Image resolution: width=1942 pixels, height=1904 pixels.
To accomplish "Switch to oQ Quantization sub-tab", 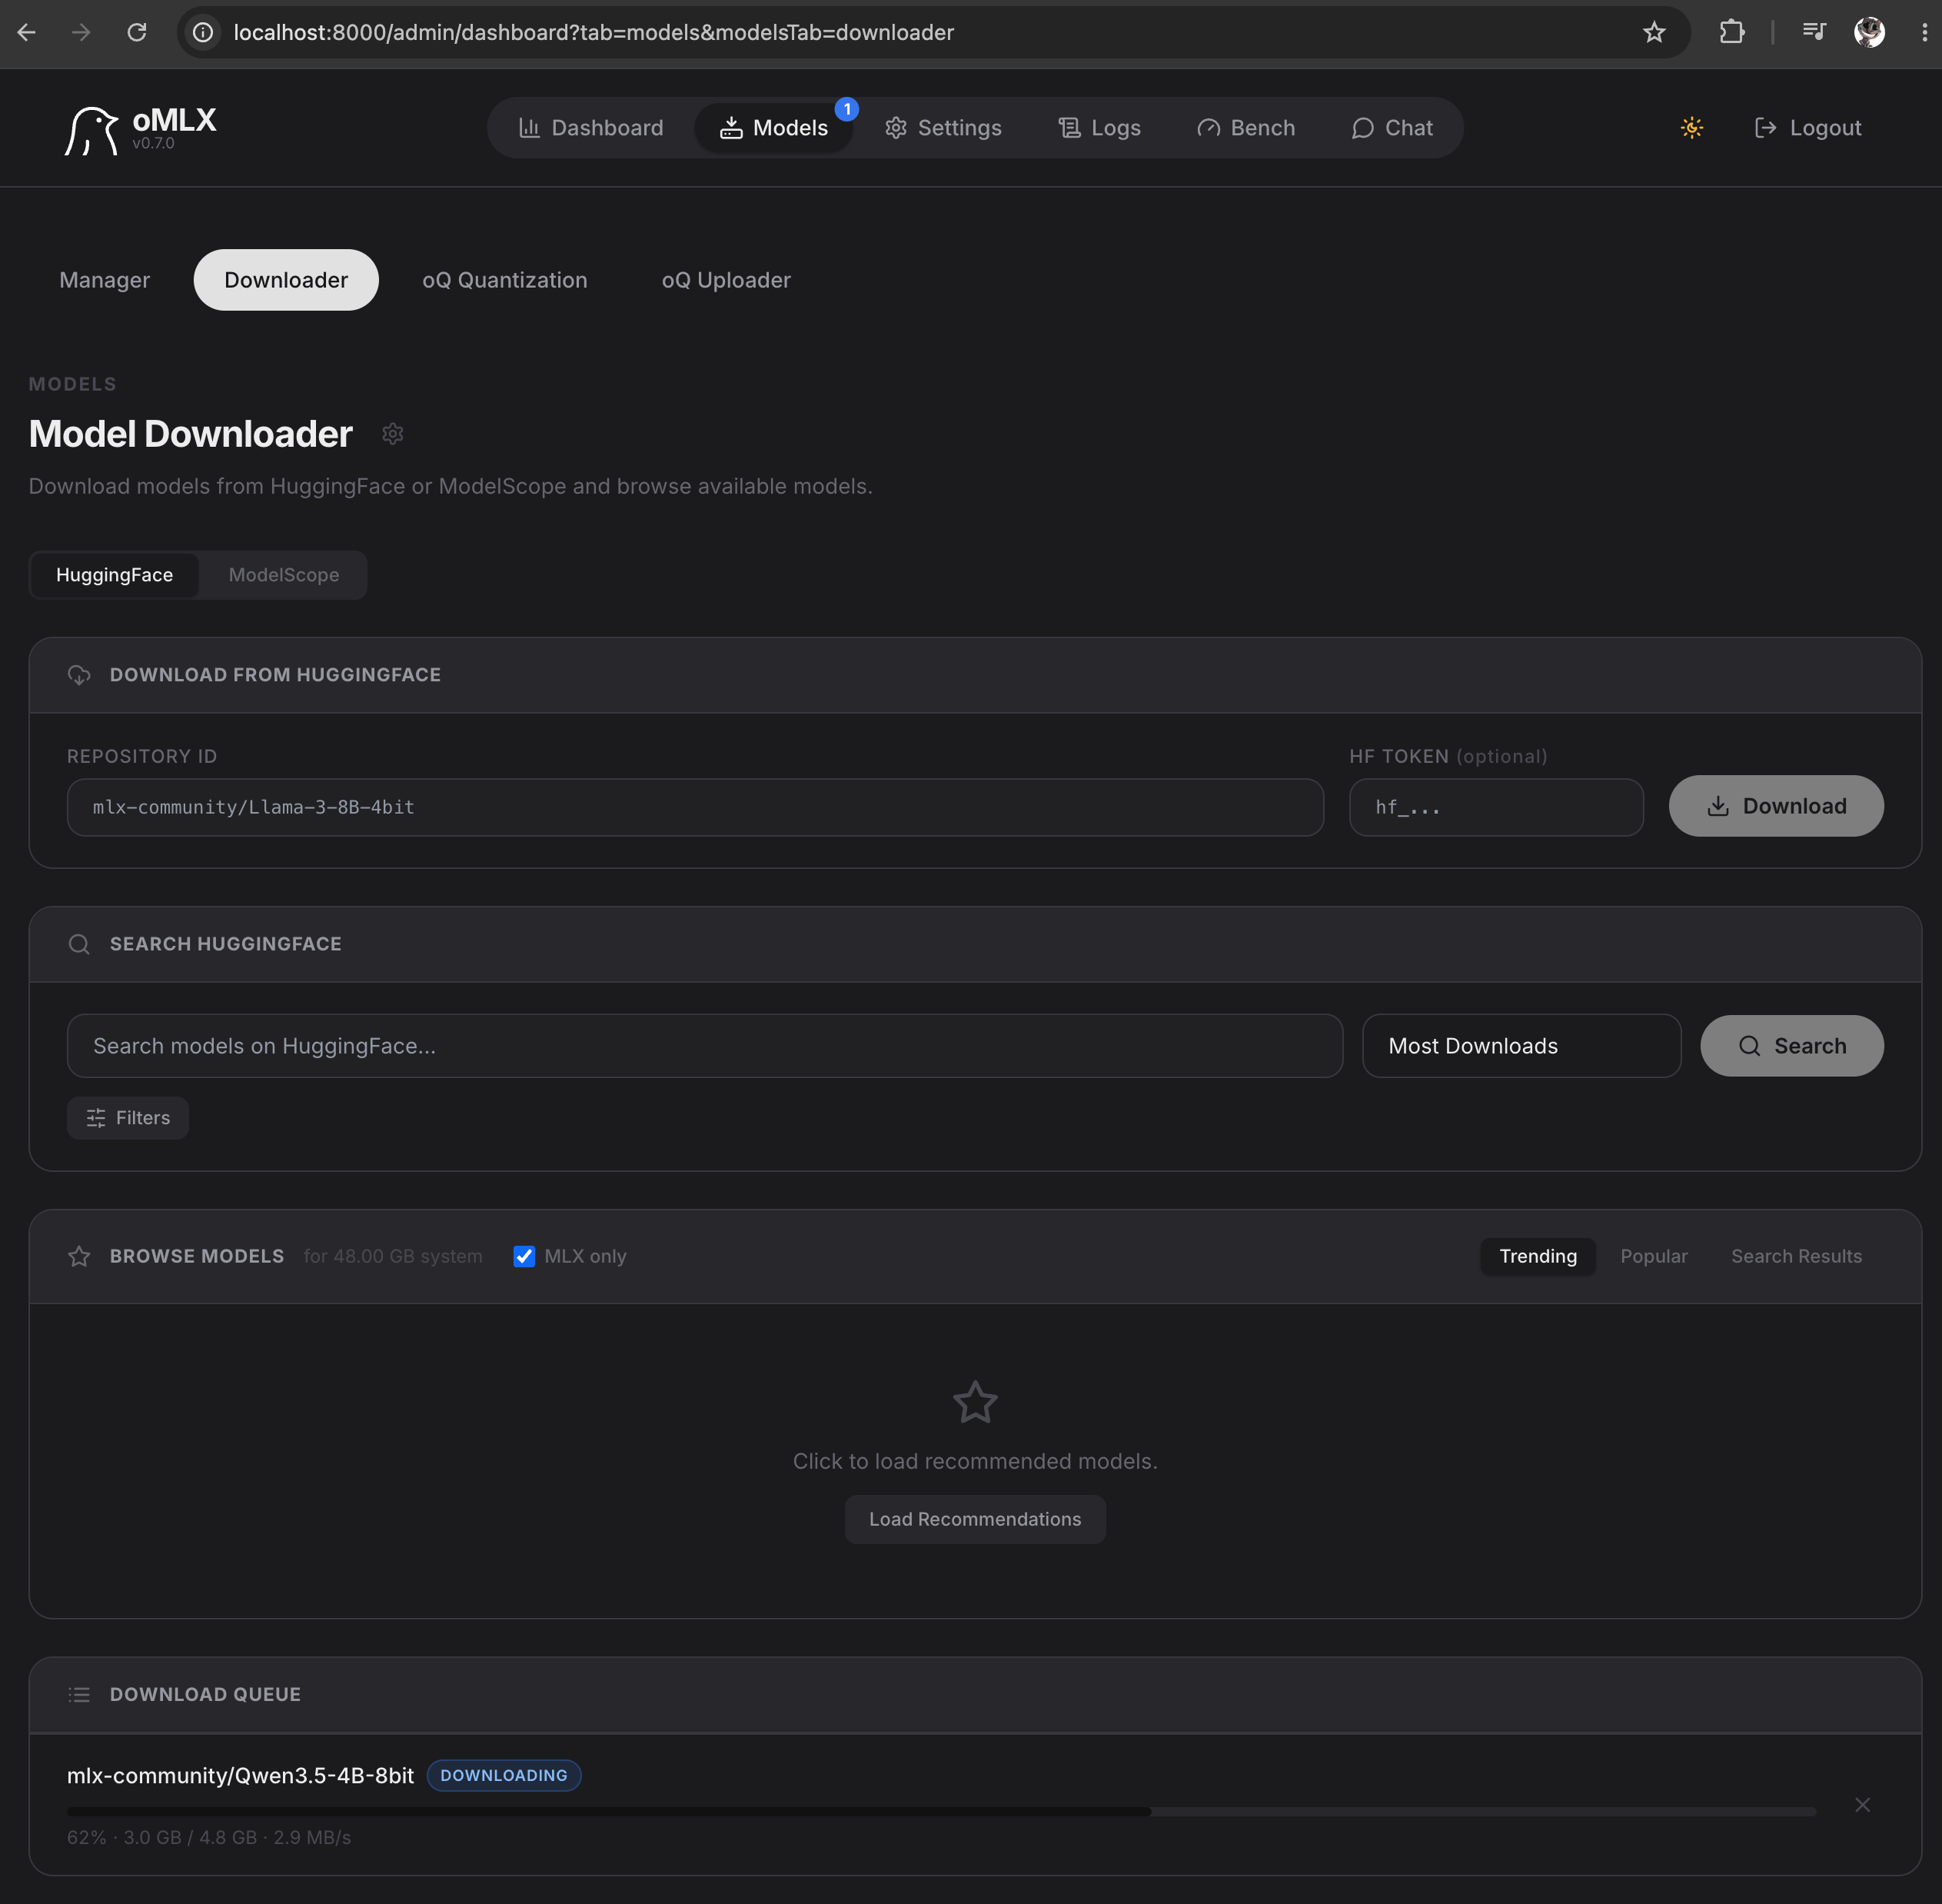I will [505, 280].
